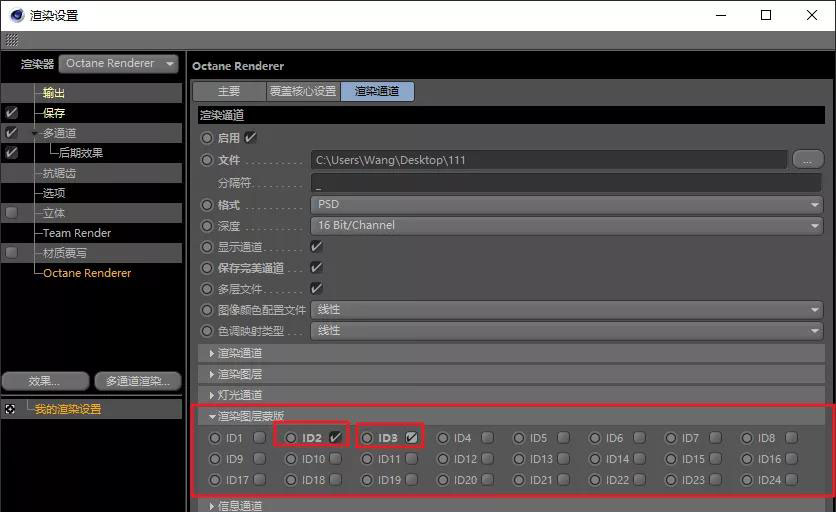This screenshot has width=836, height=512.
Task: Select 抗锯齿 in the settings list
Action: 59,173
